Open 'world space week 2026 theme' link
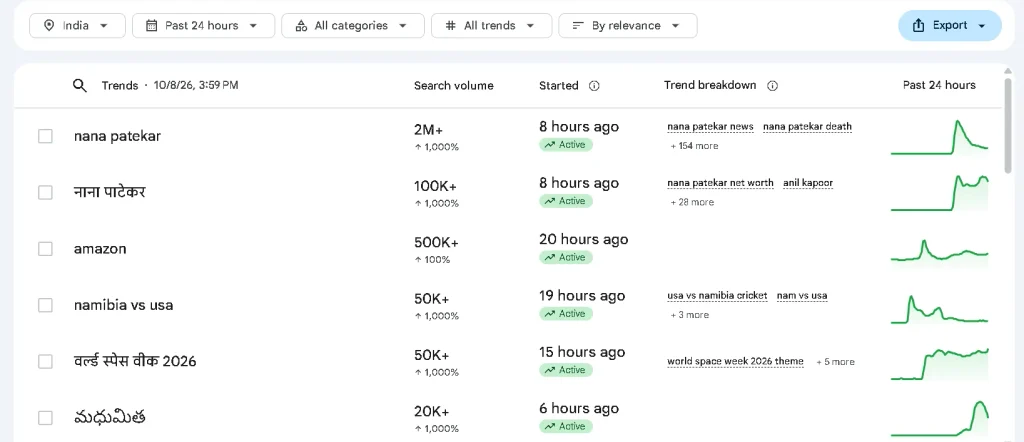The height and width of the screenshot is (442, 1024). click(735, 362)
